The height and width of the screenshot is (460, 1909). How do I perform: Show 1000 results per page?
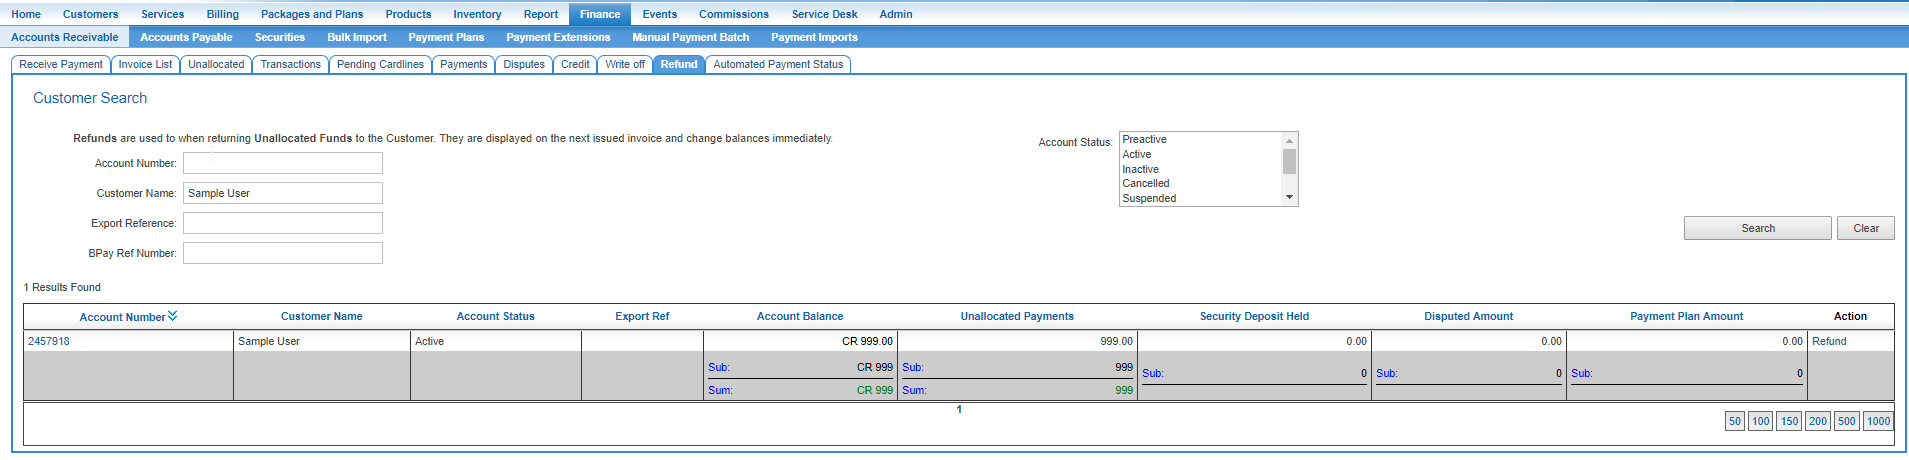1878,421
